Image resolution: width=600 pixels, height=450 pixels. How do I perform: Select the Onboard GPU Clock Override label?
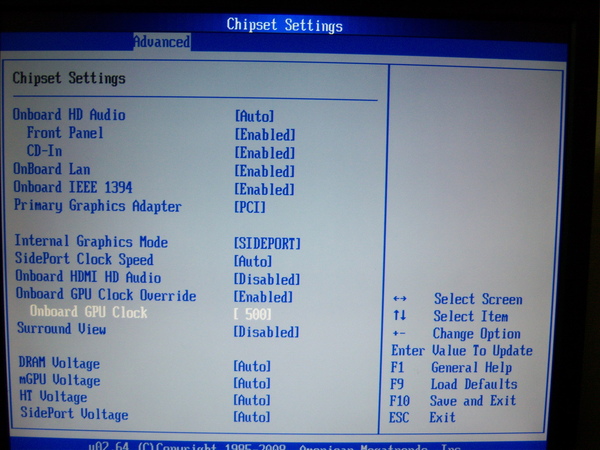[x=106, y=294]
